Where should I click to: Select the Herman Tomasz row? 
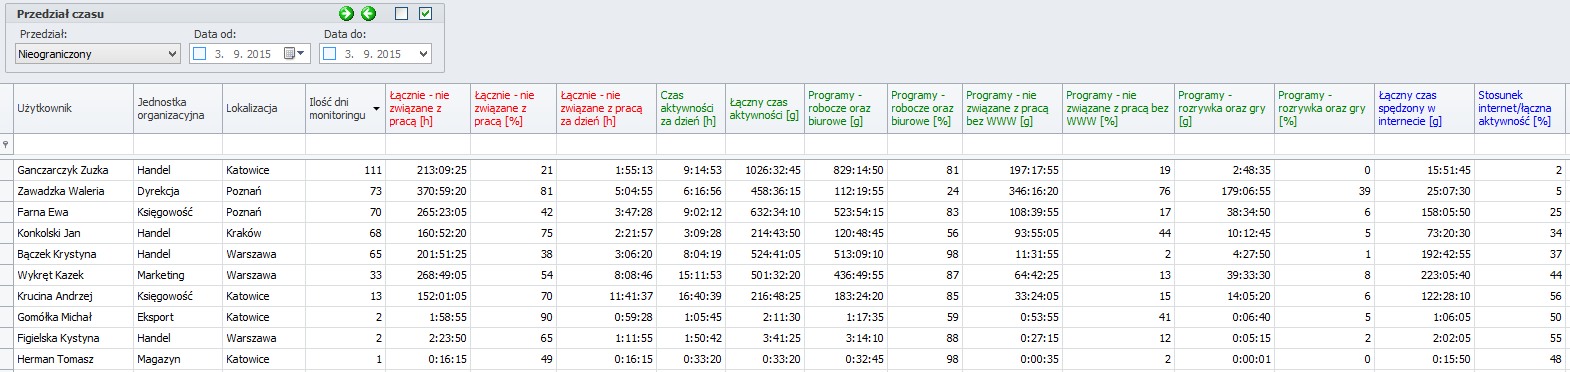(x=785, y=359)
